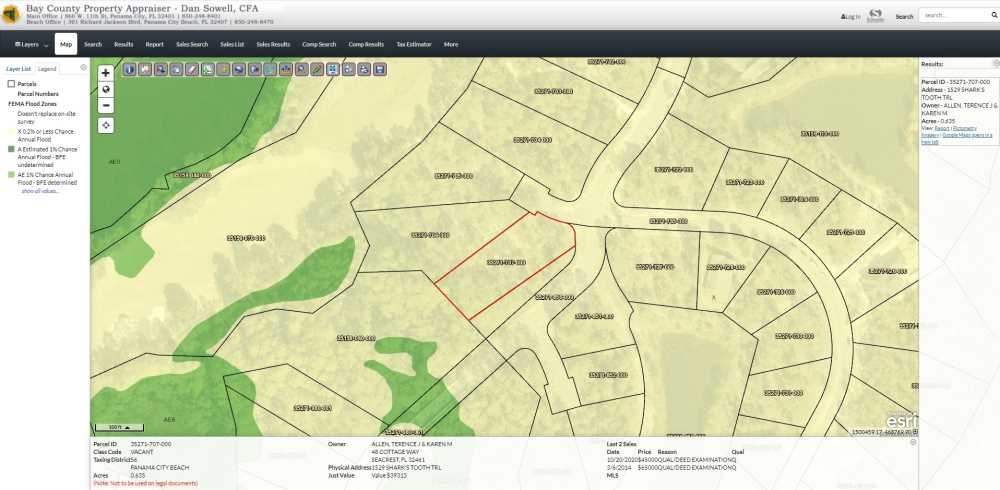Collapse the Layer List panel via corner icon
The height and width of the screenshot is (490, 1000).
click(x=83, y=68)
